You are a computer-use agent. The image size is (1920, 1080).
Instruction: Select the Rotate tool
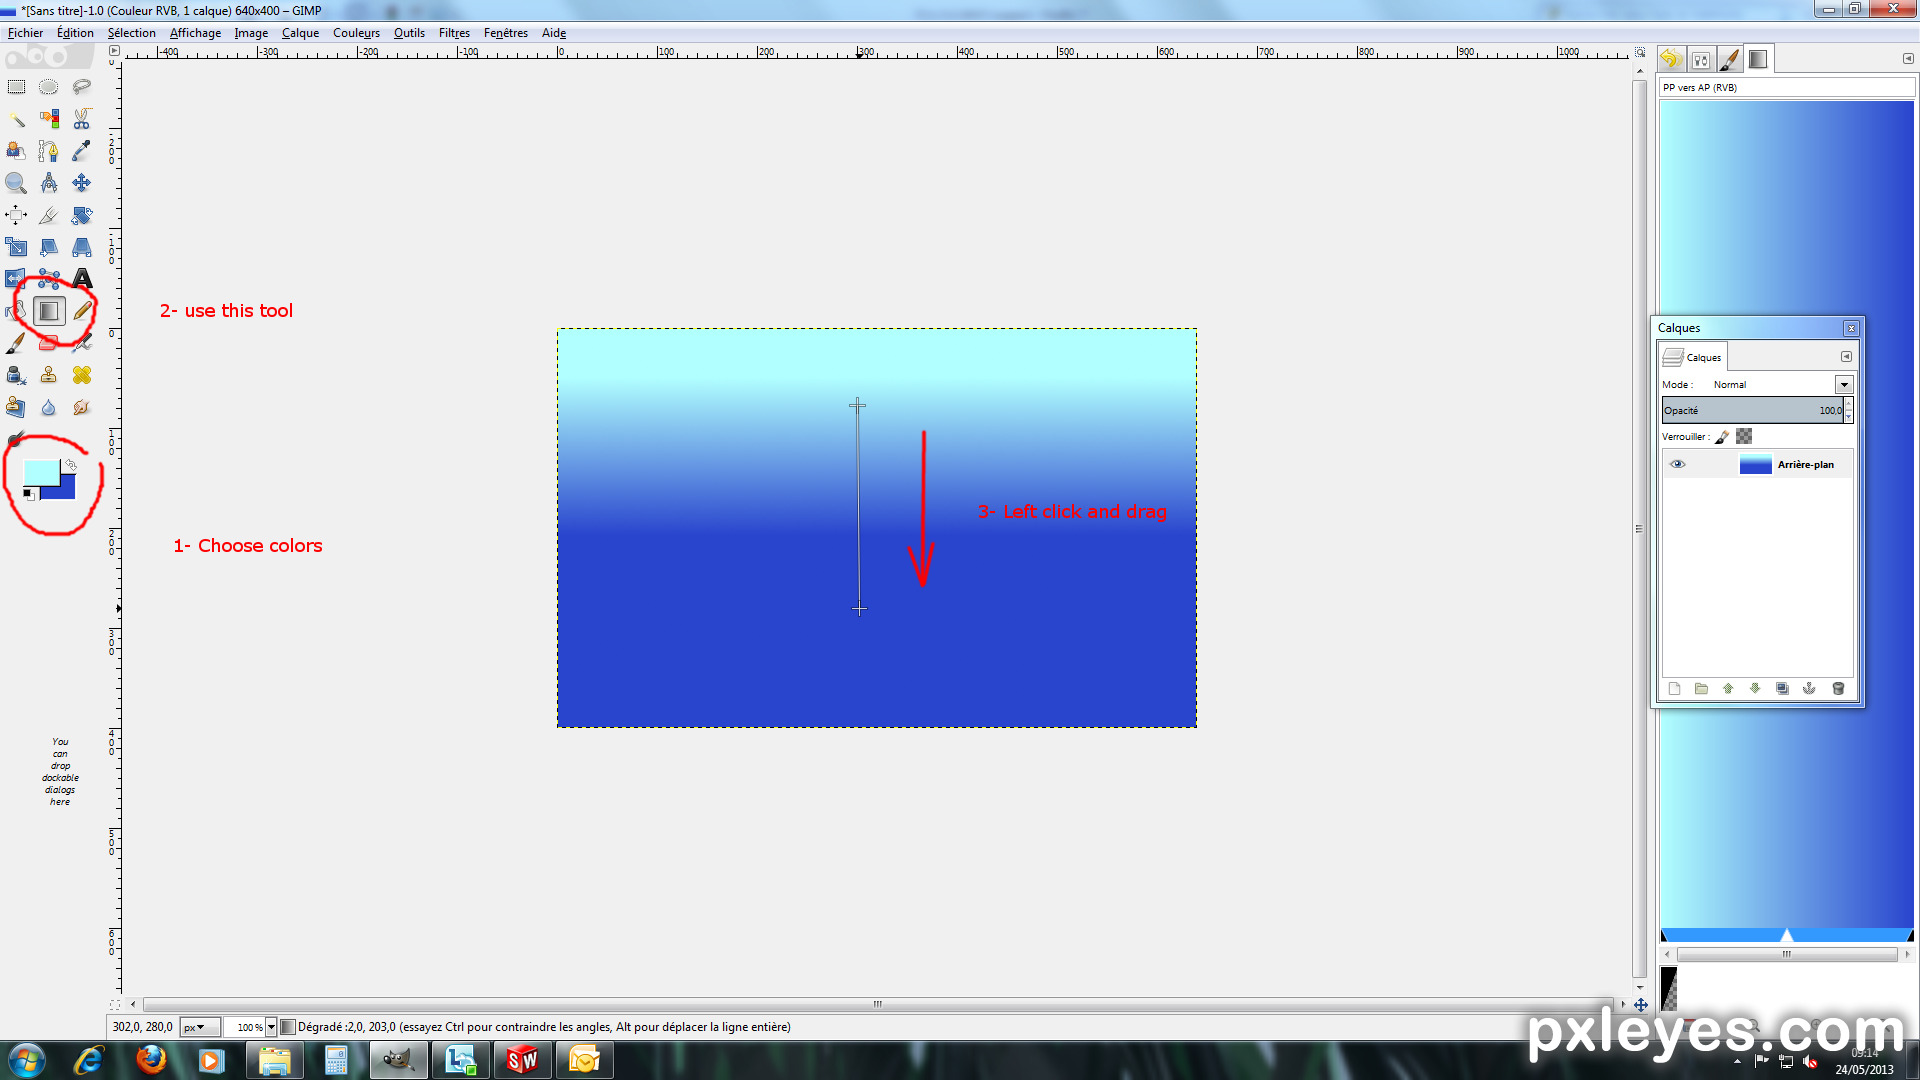(81, 215)
